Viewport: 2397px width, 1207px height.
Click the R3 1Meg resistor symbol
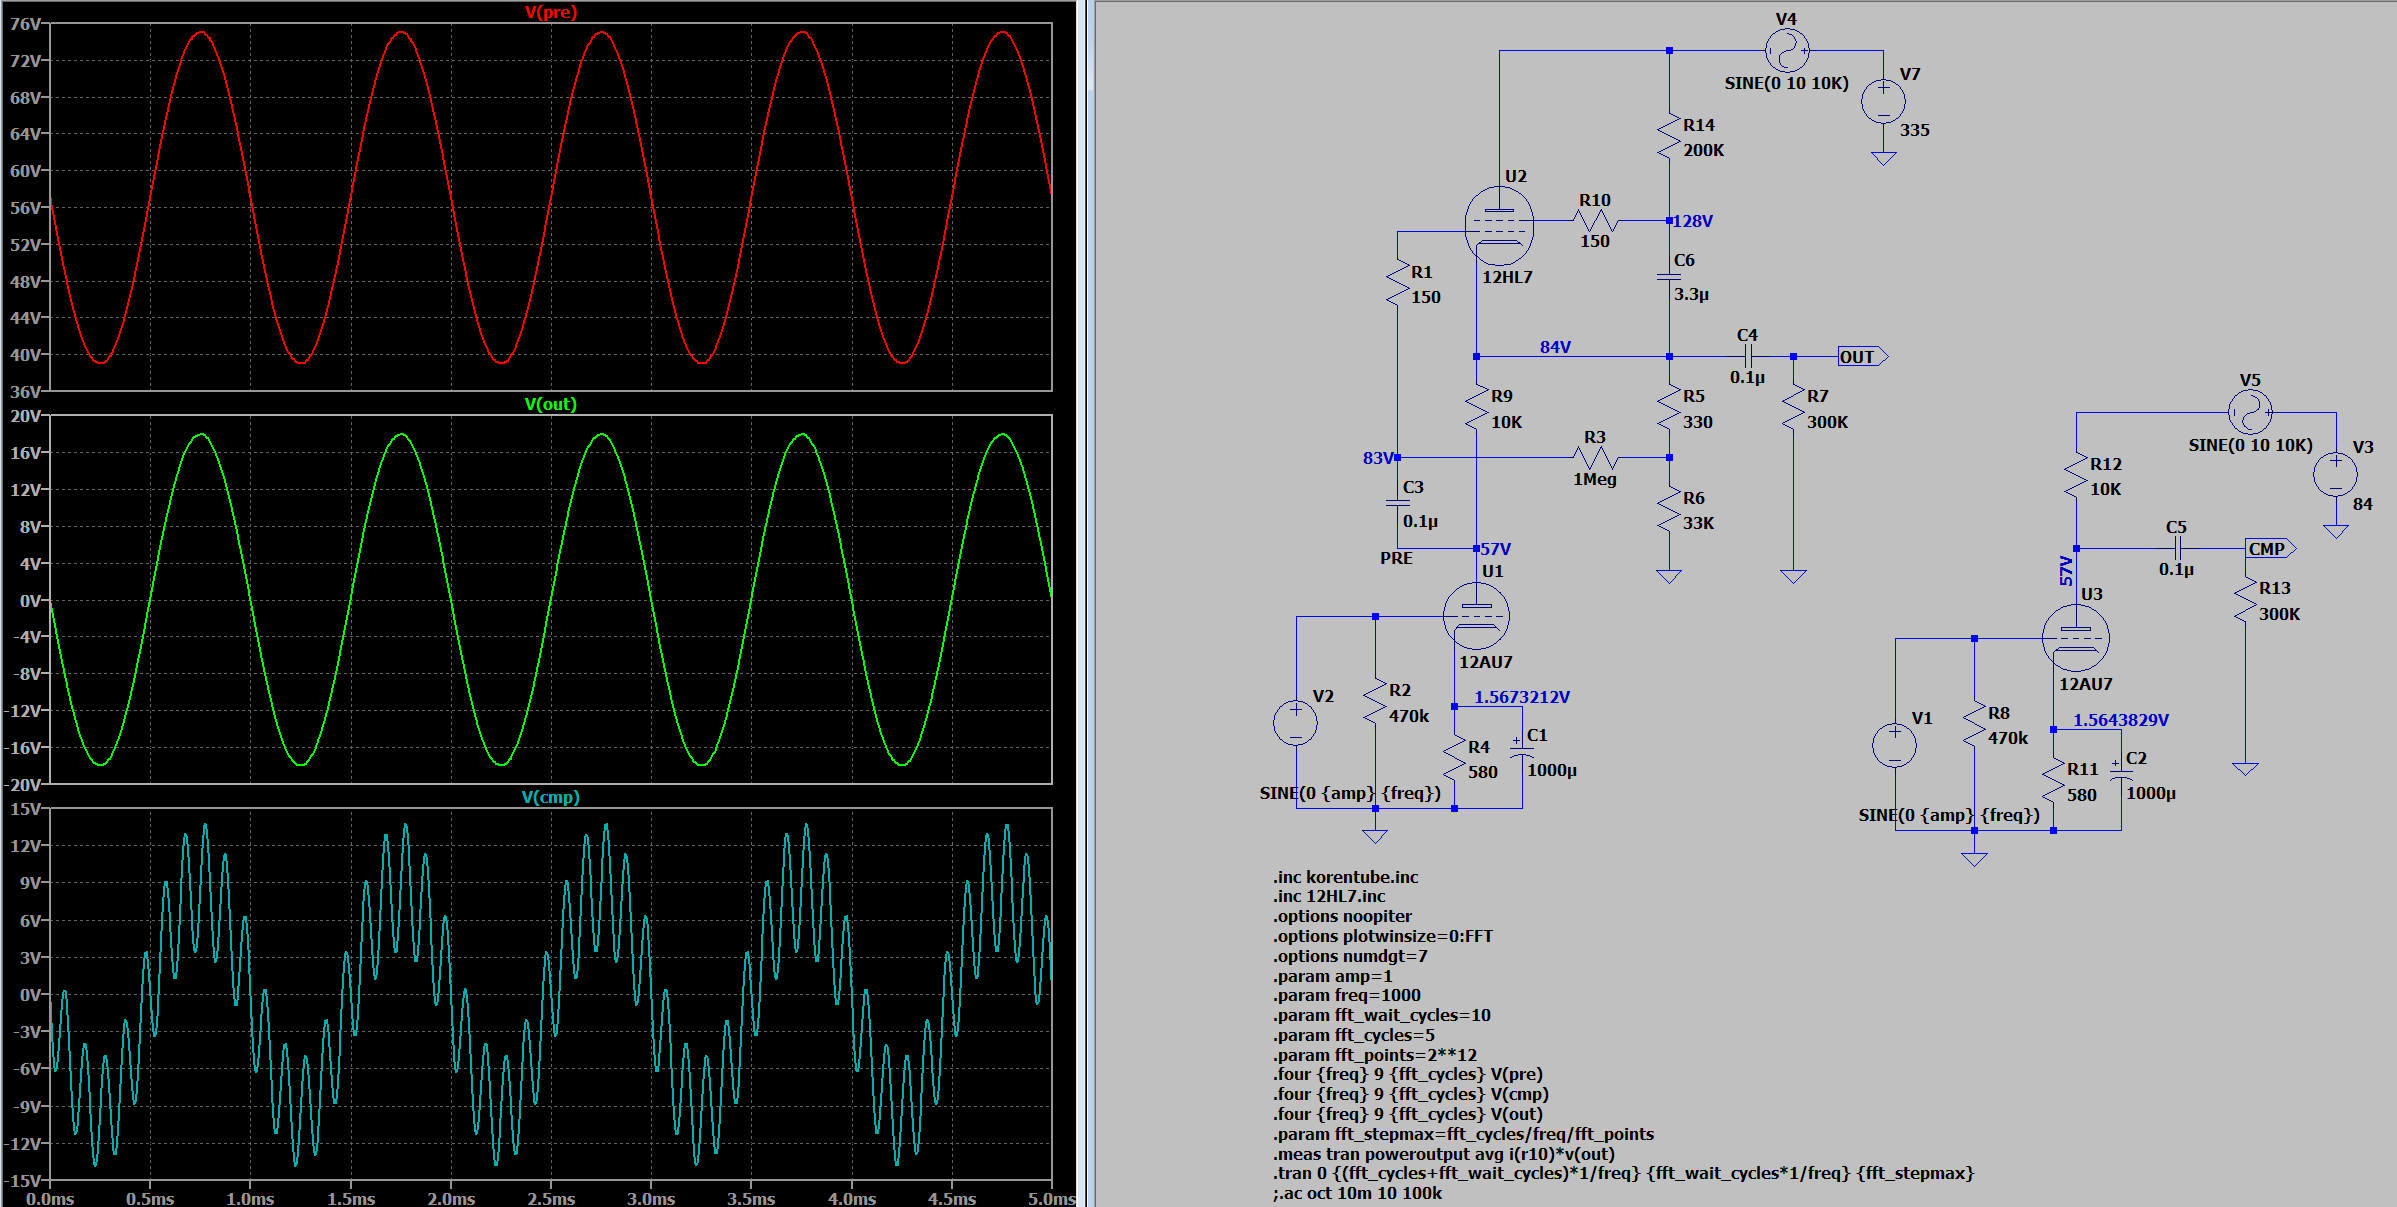pos(1595,458)
